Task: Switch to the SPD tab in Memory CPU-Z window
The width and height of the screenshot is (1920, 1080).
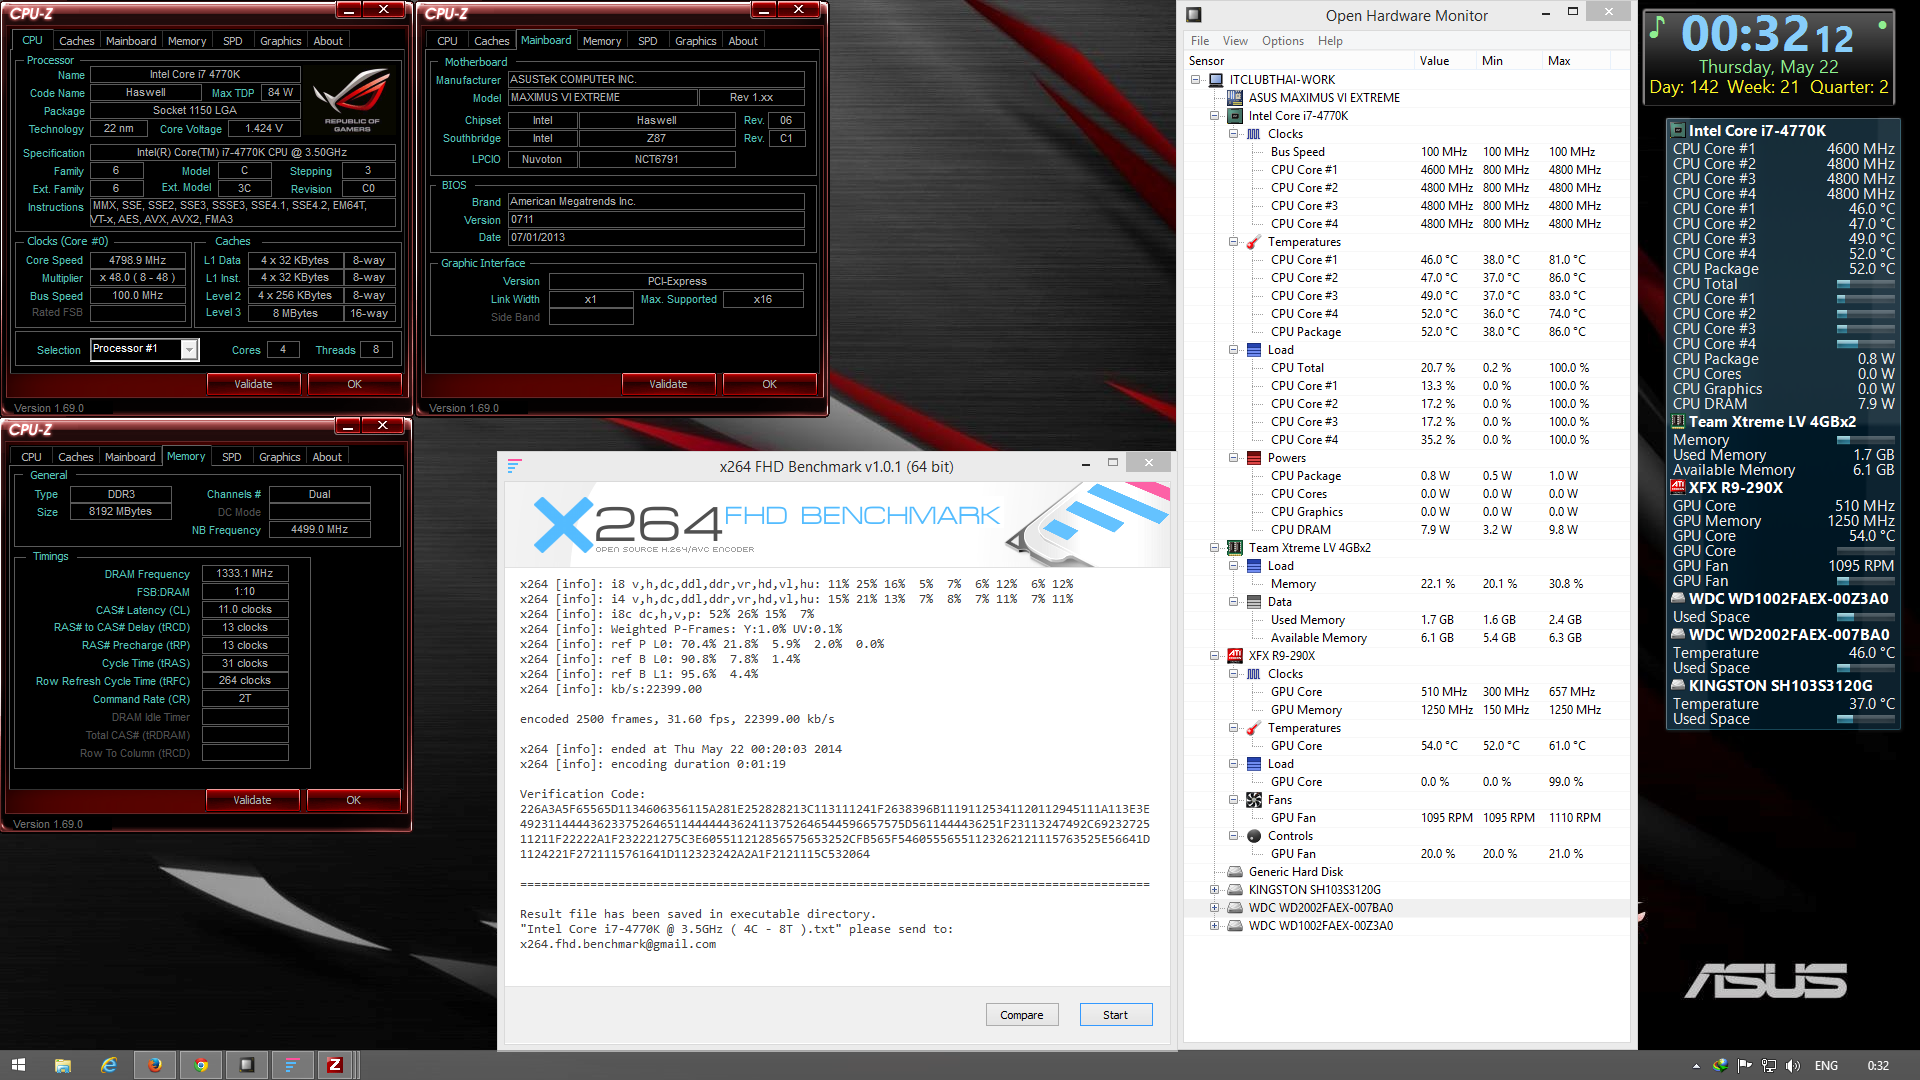Action: click(x=231, y=457)
